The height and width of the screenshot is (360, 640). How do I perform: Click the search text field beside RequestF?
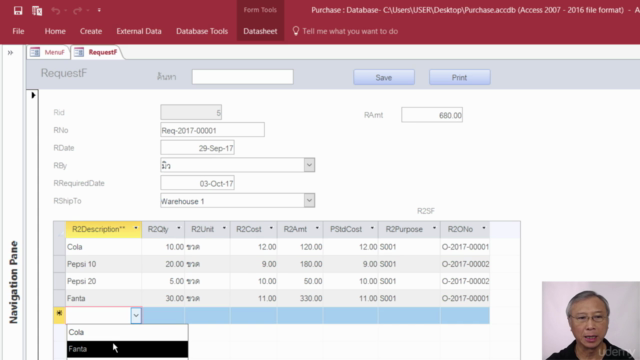click(x=242, y=77)
